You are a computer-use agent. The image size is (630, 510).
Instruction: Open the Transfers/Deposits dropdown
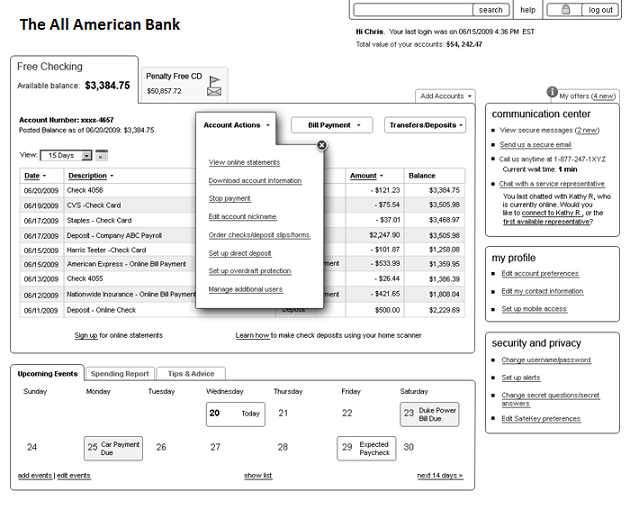point(425,125)
